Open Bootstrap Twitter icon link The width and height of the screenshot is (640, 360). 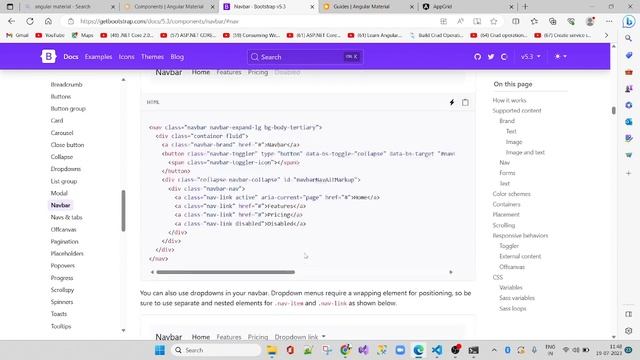click(491, 57)
